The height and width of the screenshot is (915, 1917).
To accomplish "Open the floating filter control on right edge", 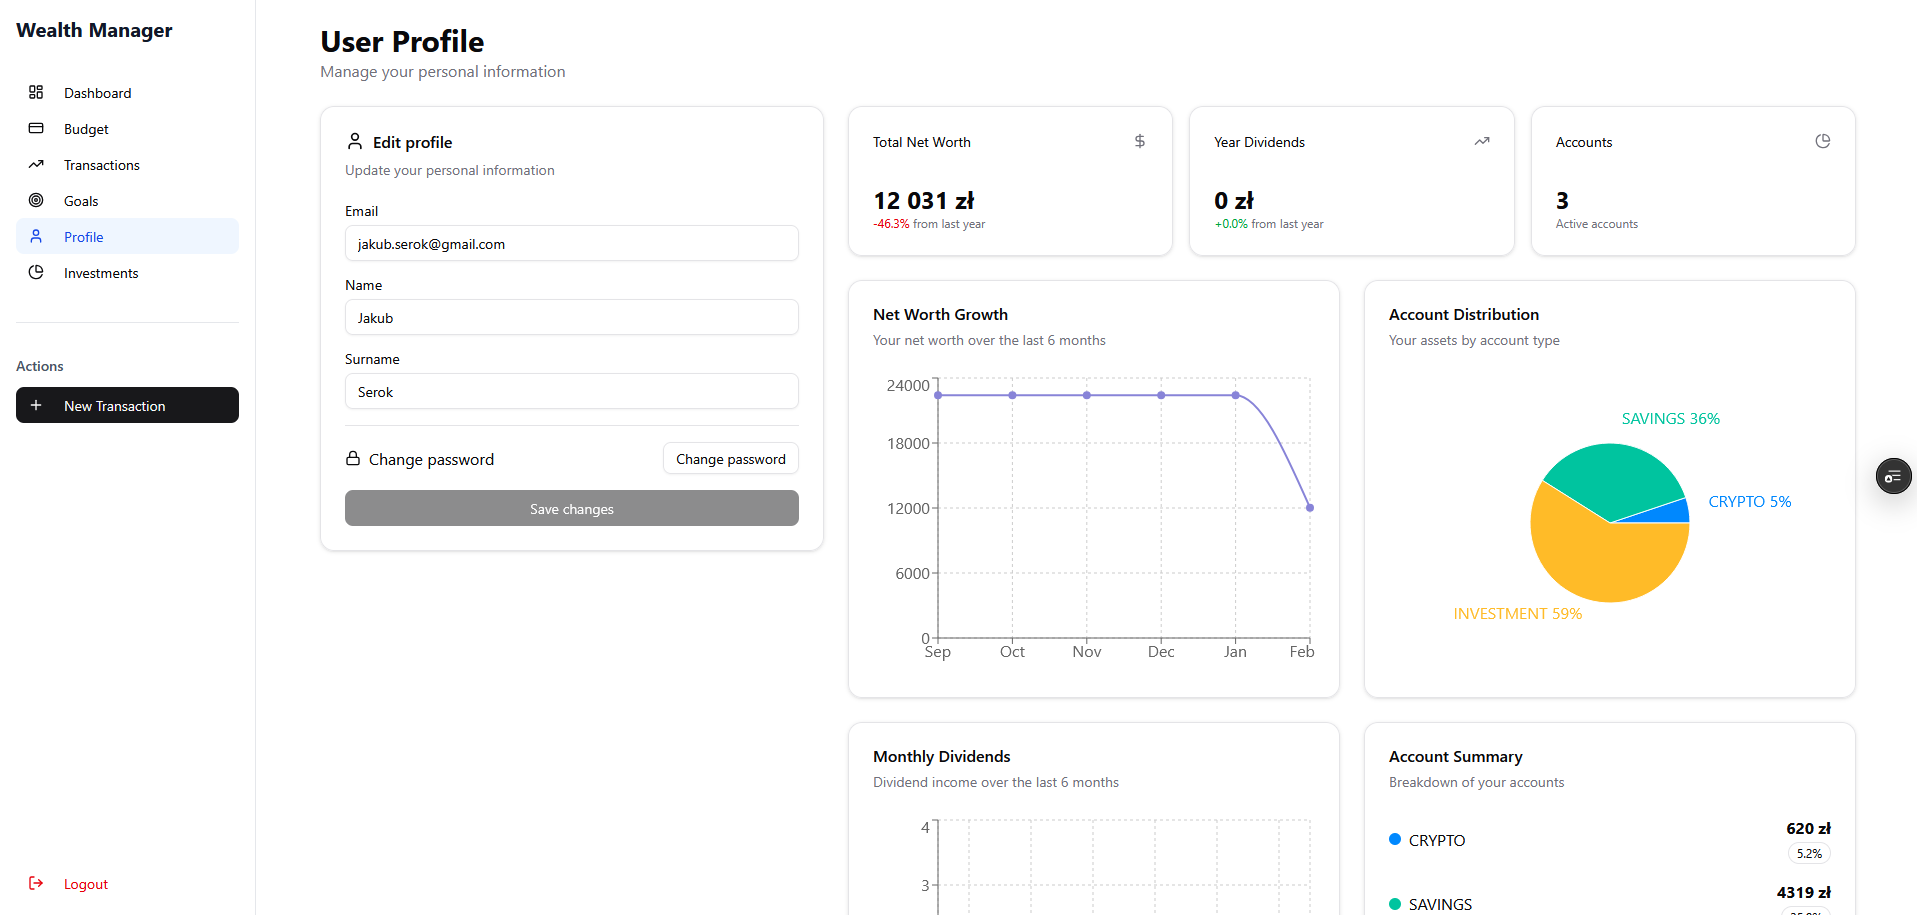I will (1893, 476).
